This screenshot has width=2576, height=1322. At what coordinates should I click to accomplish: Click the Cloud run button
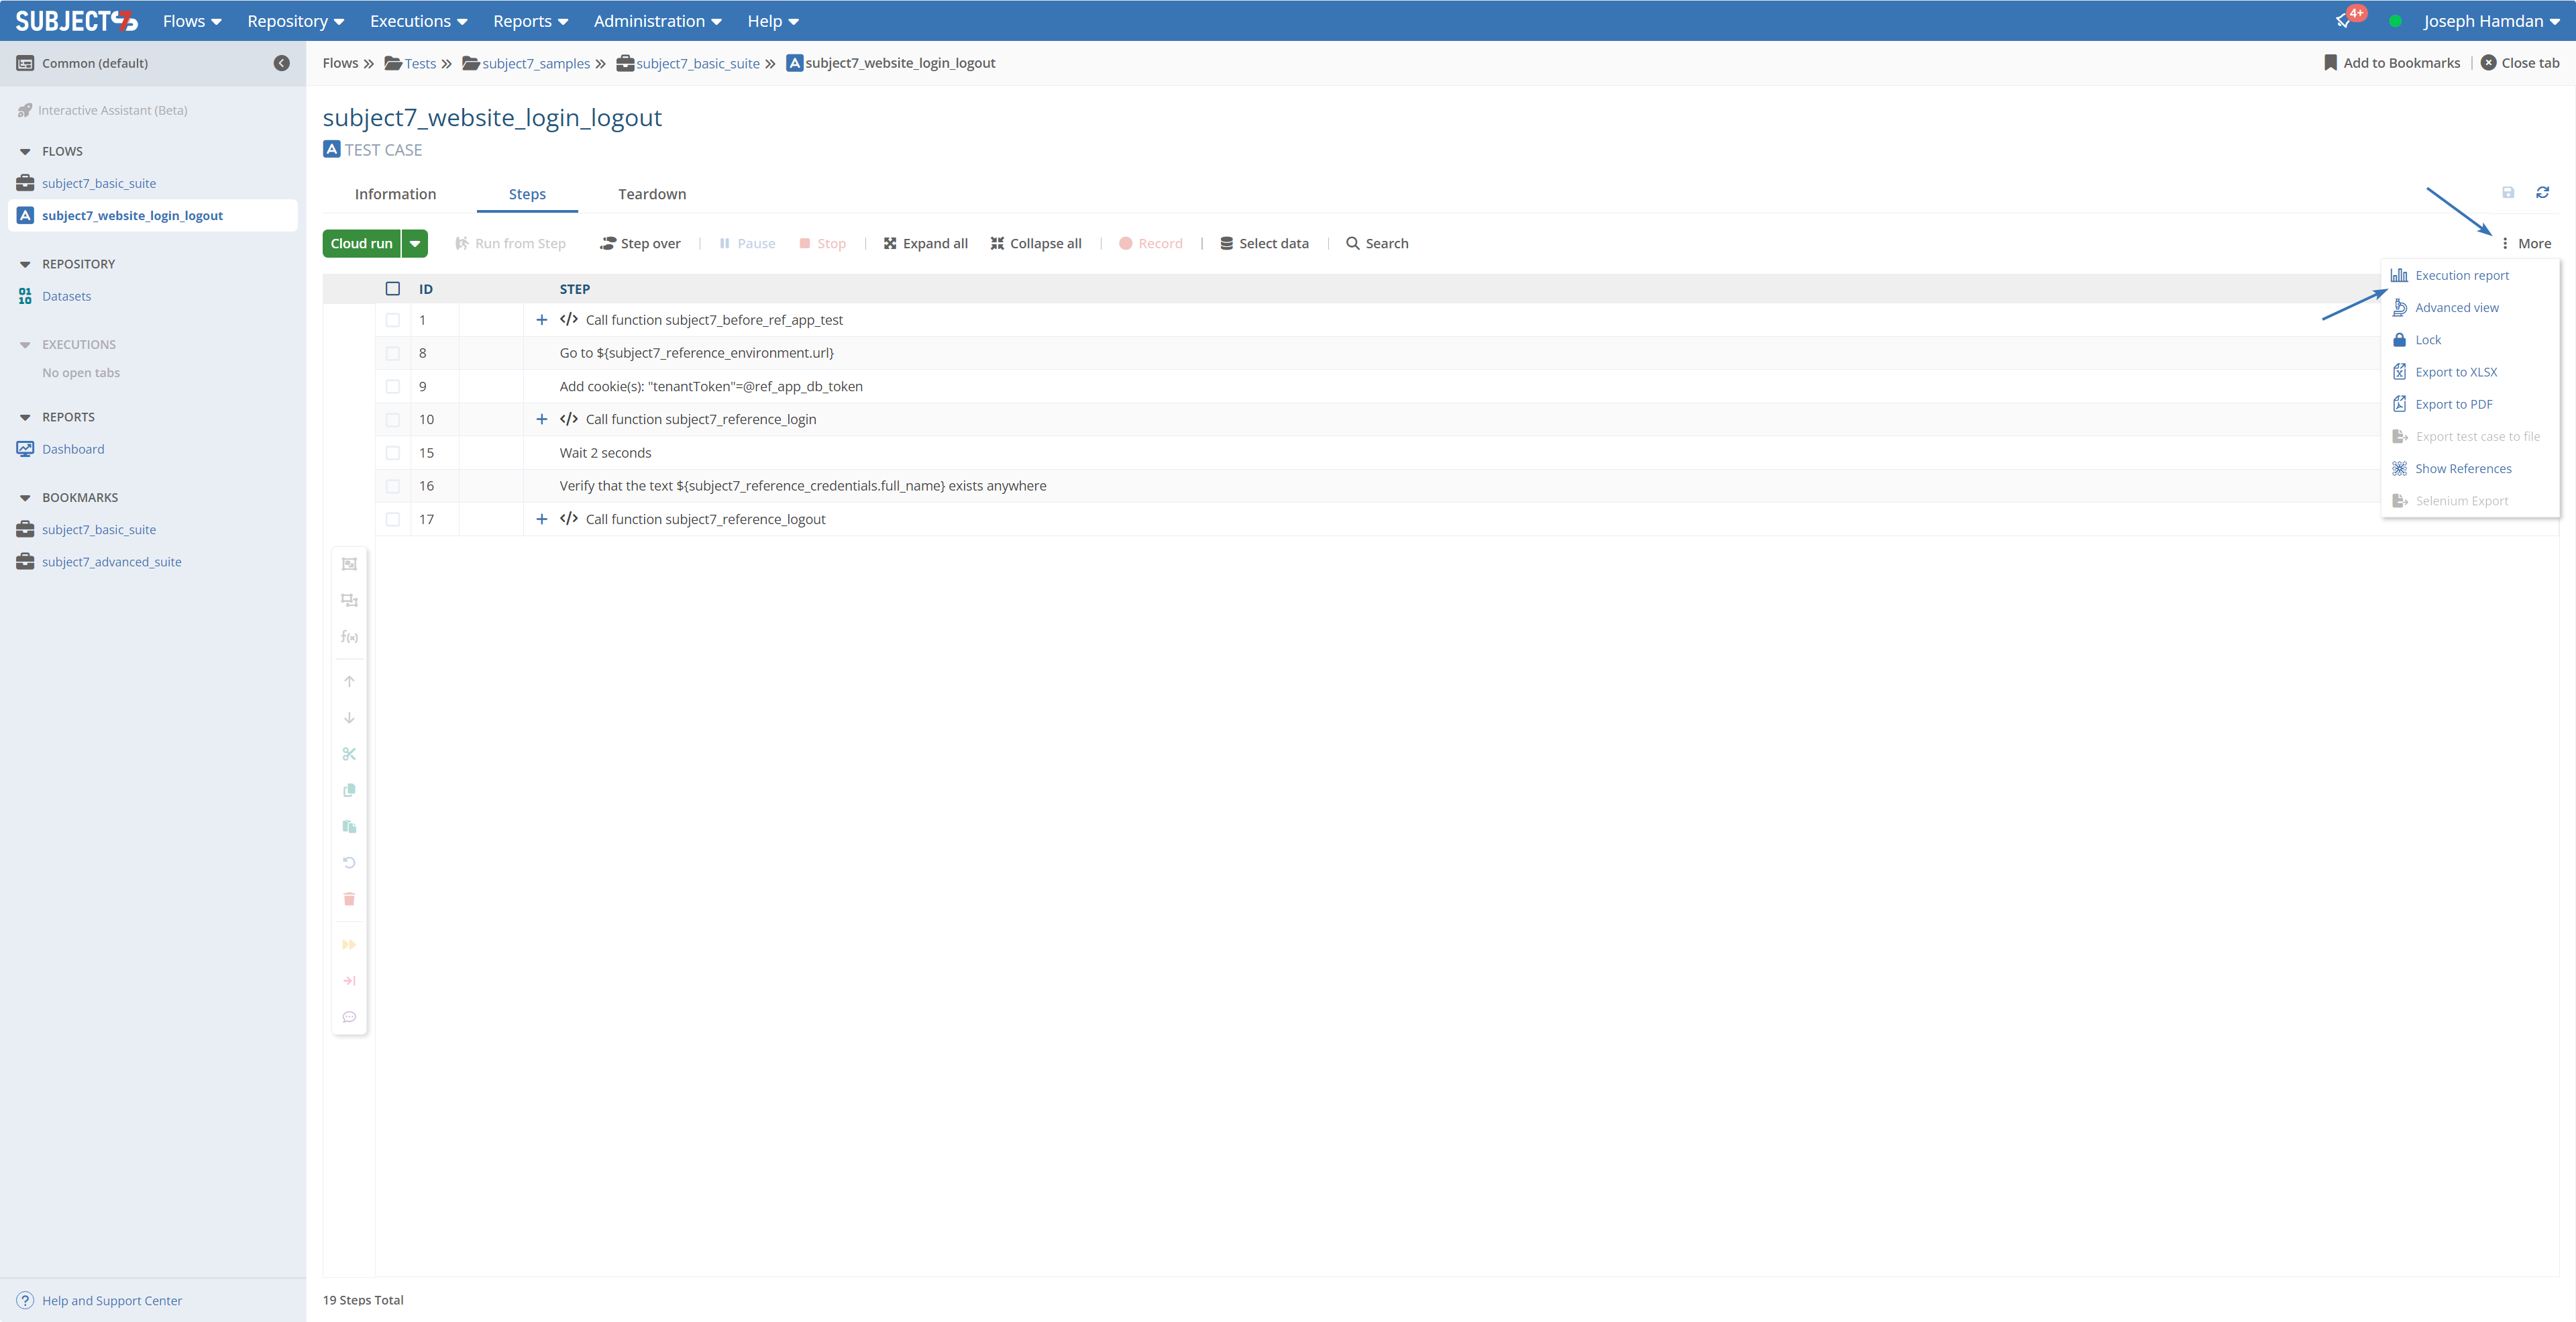361,243
